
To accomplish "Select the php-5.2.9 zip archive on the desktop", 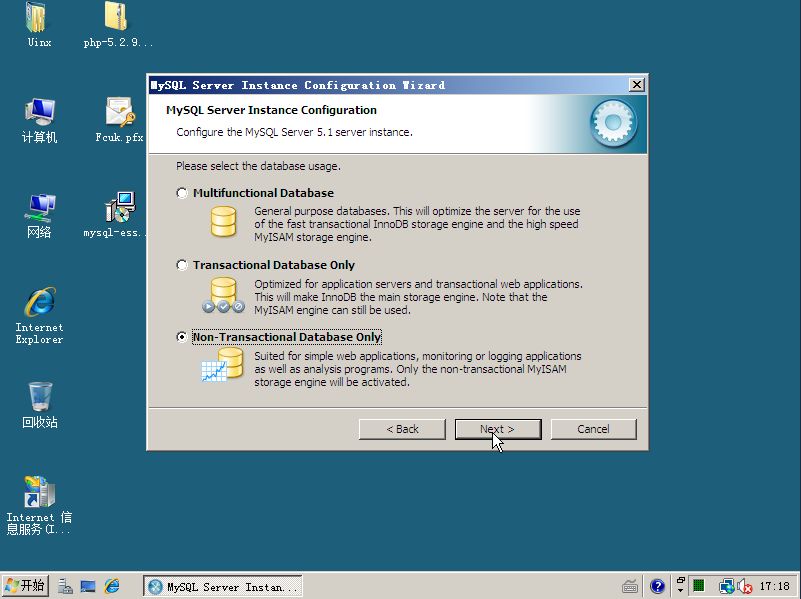I will pyautogui.click(x=117, y=25).
